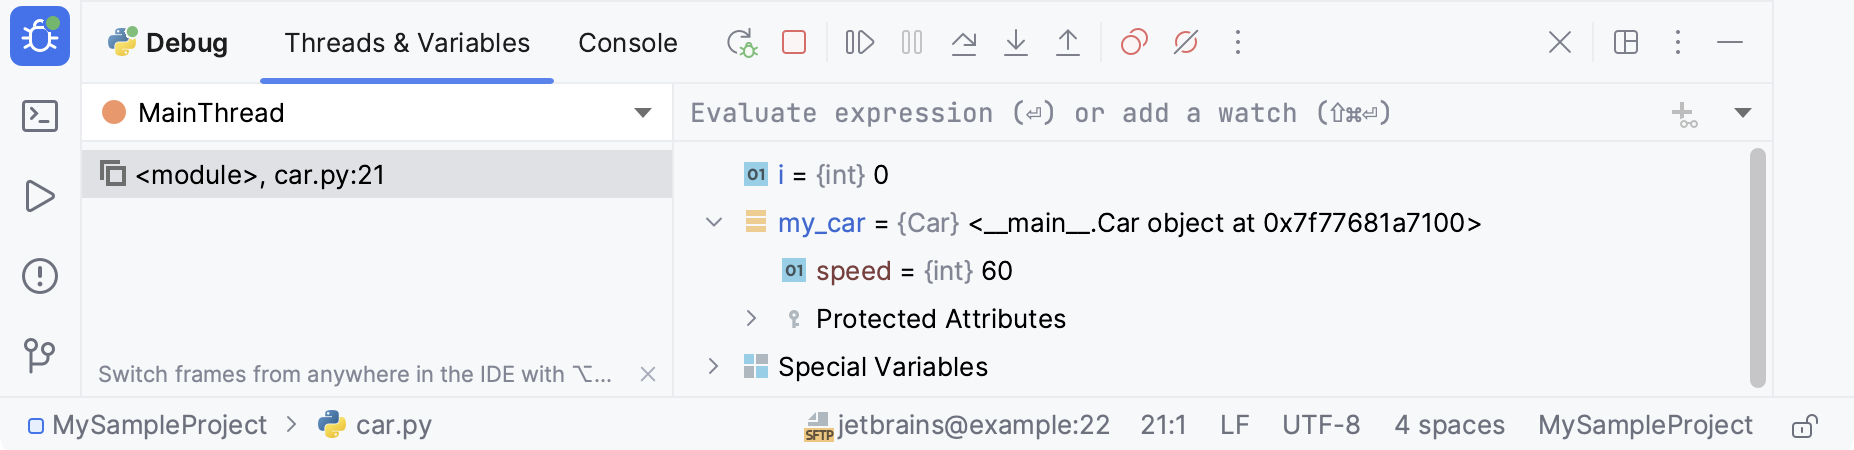Collapse the my_car variable node
This screenshot has height=450, width=1854.
(x=714, y=223)
